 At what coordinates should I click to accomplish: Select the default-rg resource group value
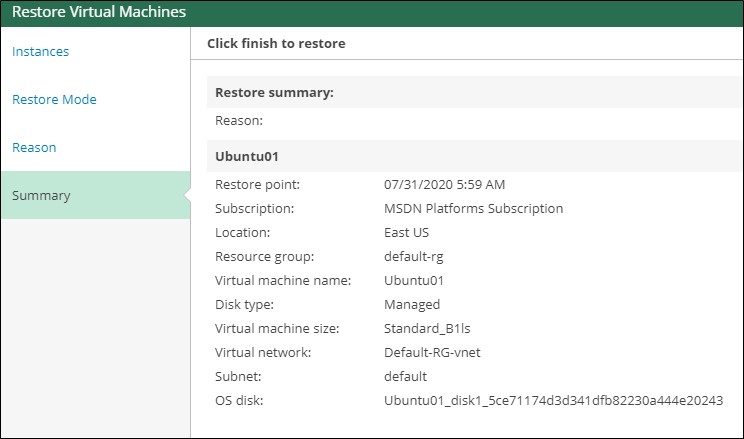[414, 257]
